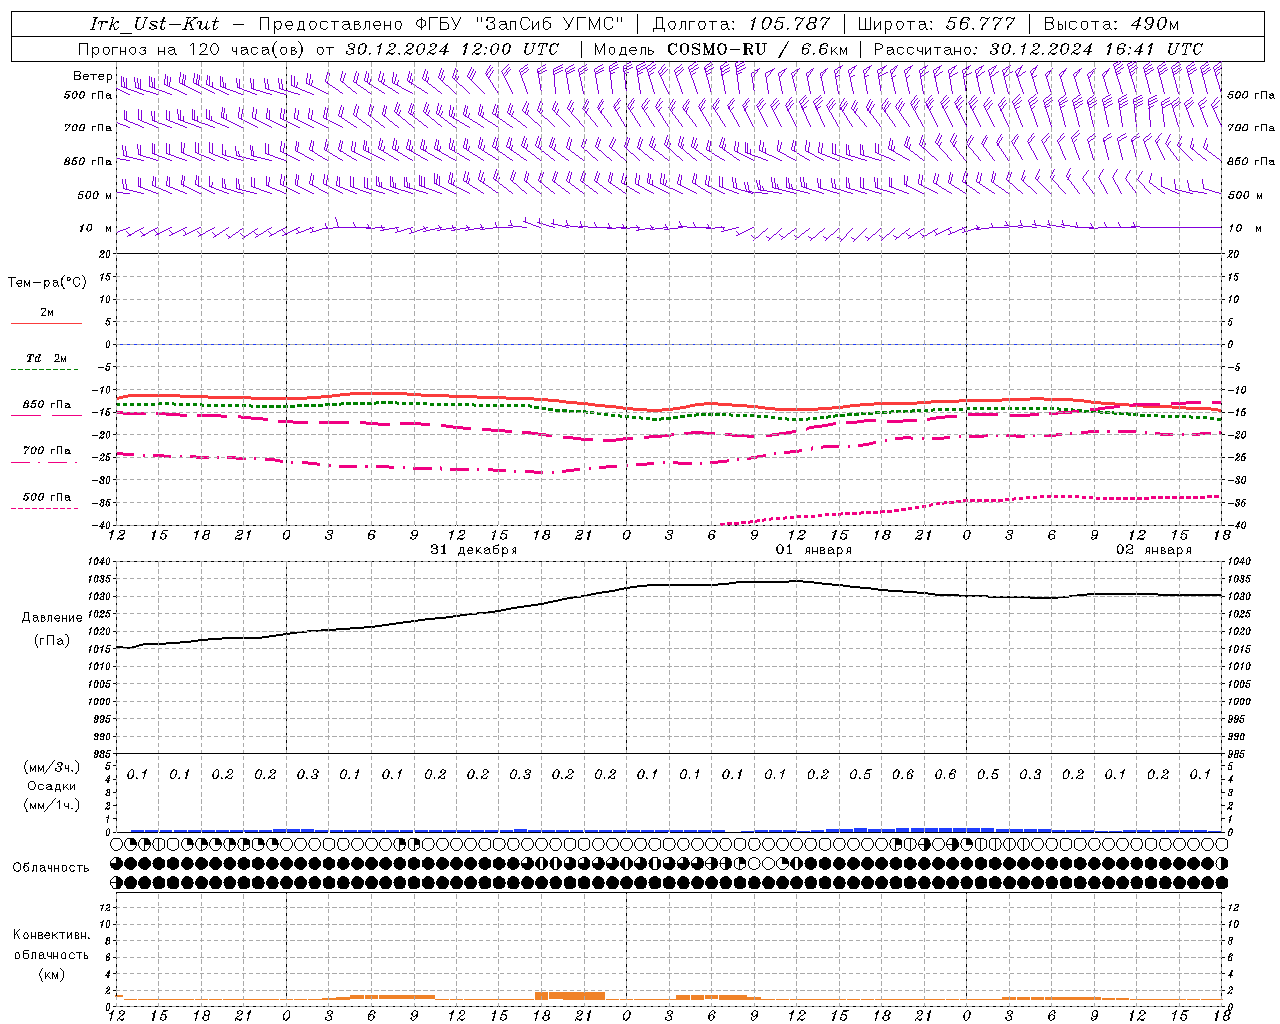Viewport: 1280px width, 1024px height.
Task: Click the Осадки precipitation label
Action: tap(51, 786)
